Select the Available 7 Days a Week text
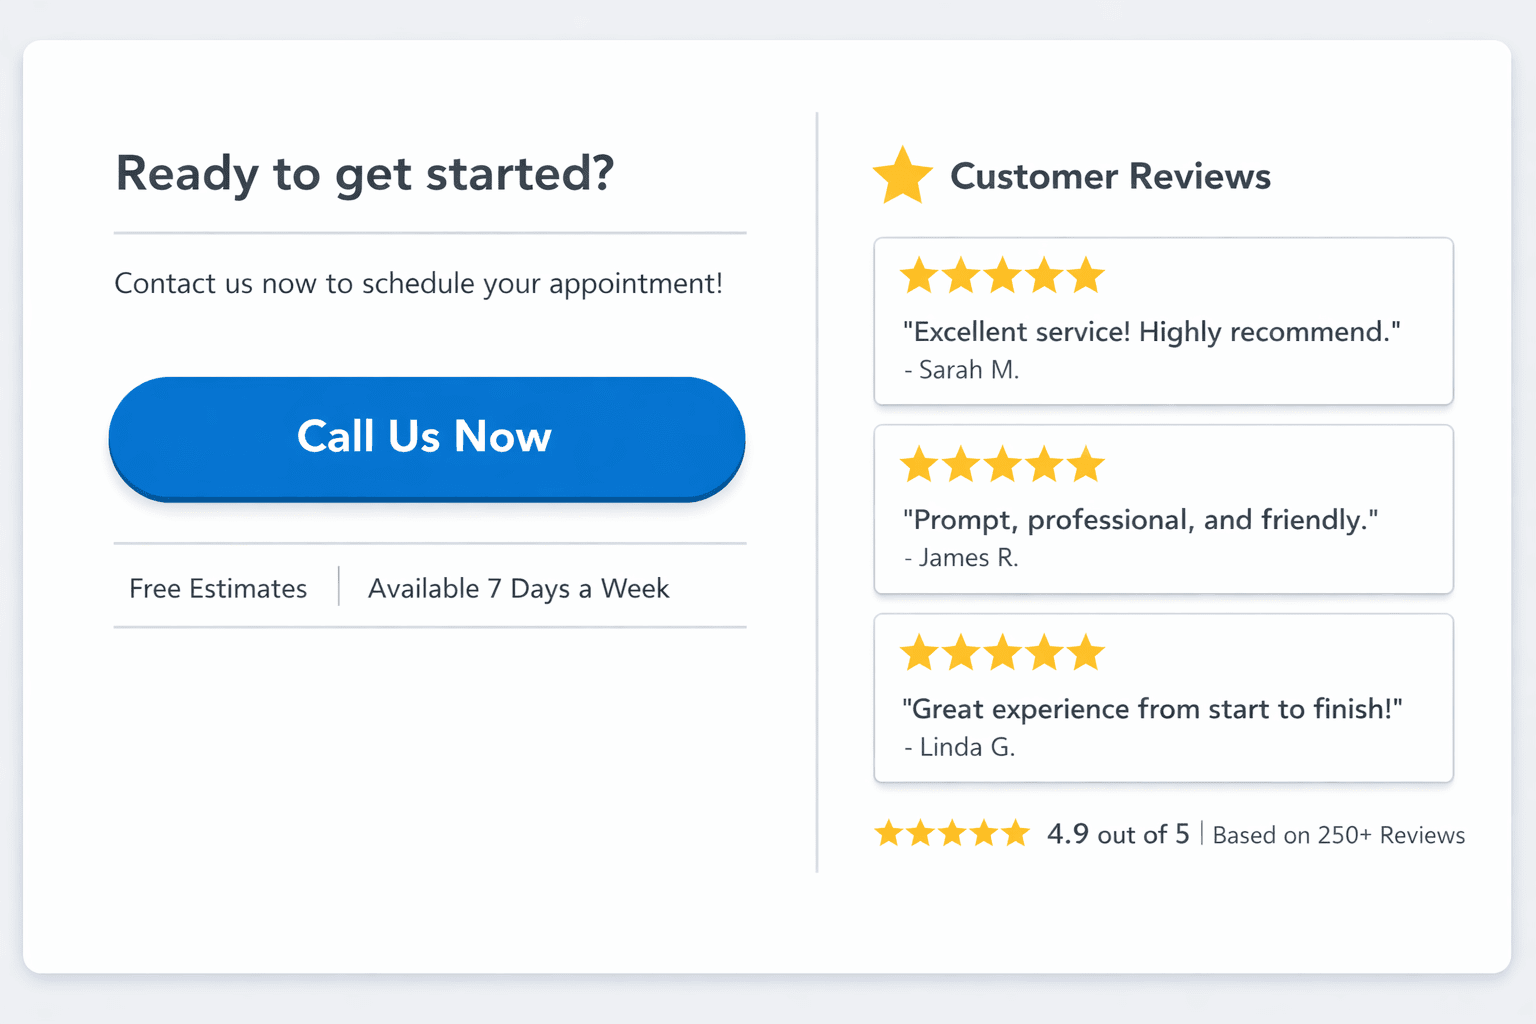 [x=518, y=588]
